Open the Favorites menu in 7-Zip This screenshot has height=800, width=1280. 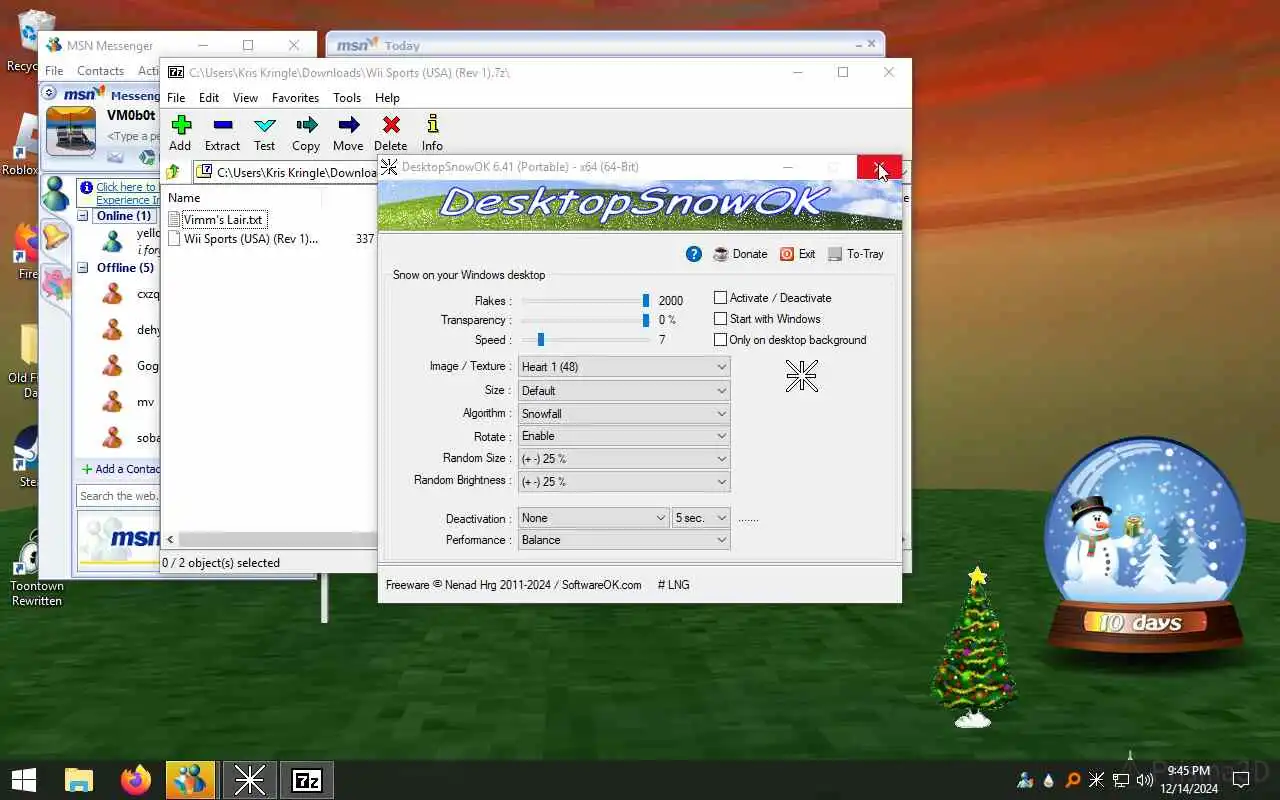click(x=295, y=98)
